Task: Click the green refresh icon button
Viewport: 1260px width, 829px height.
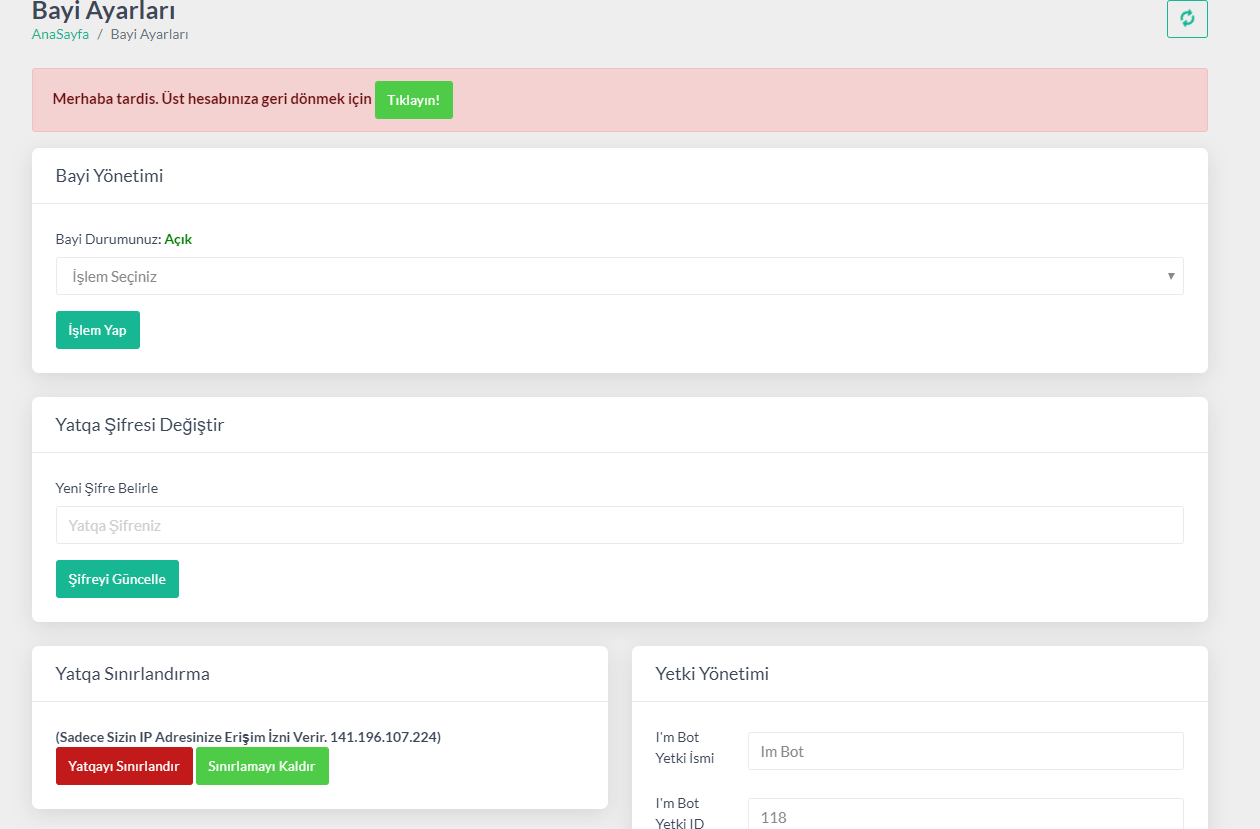Action: point(1187,19)
